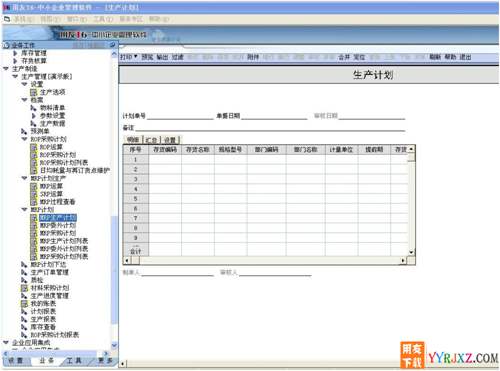The height and width of the screenshot is (371, 500).
Task: Click the 刷新 refresh toolbar button
Action: (x=435, y=57)
